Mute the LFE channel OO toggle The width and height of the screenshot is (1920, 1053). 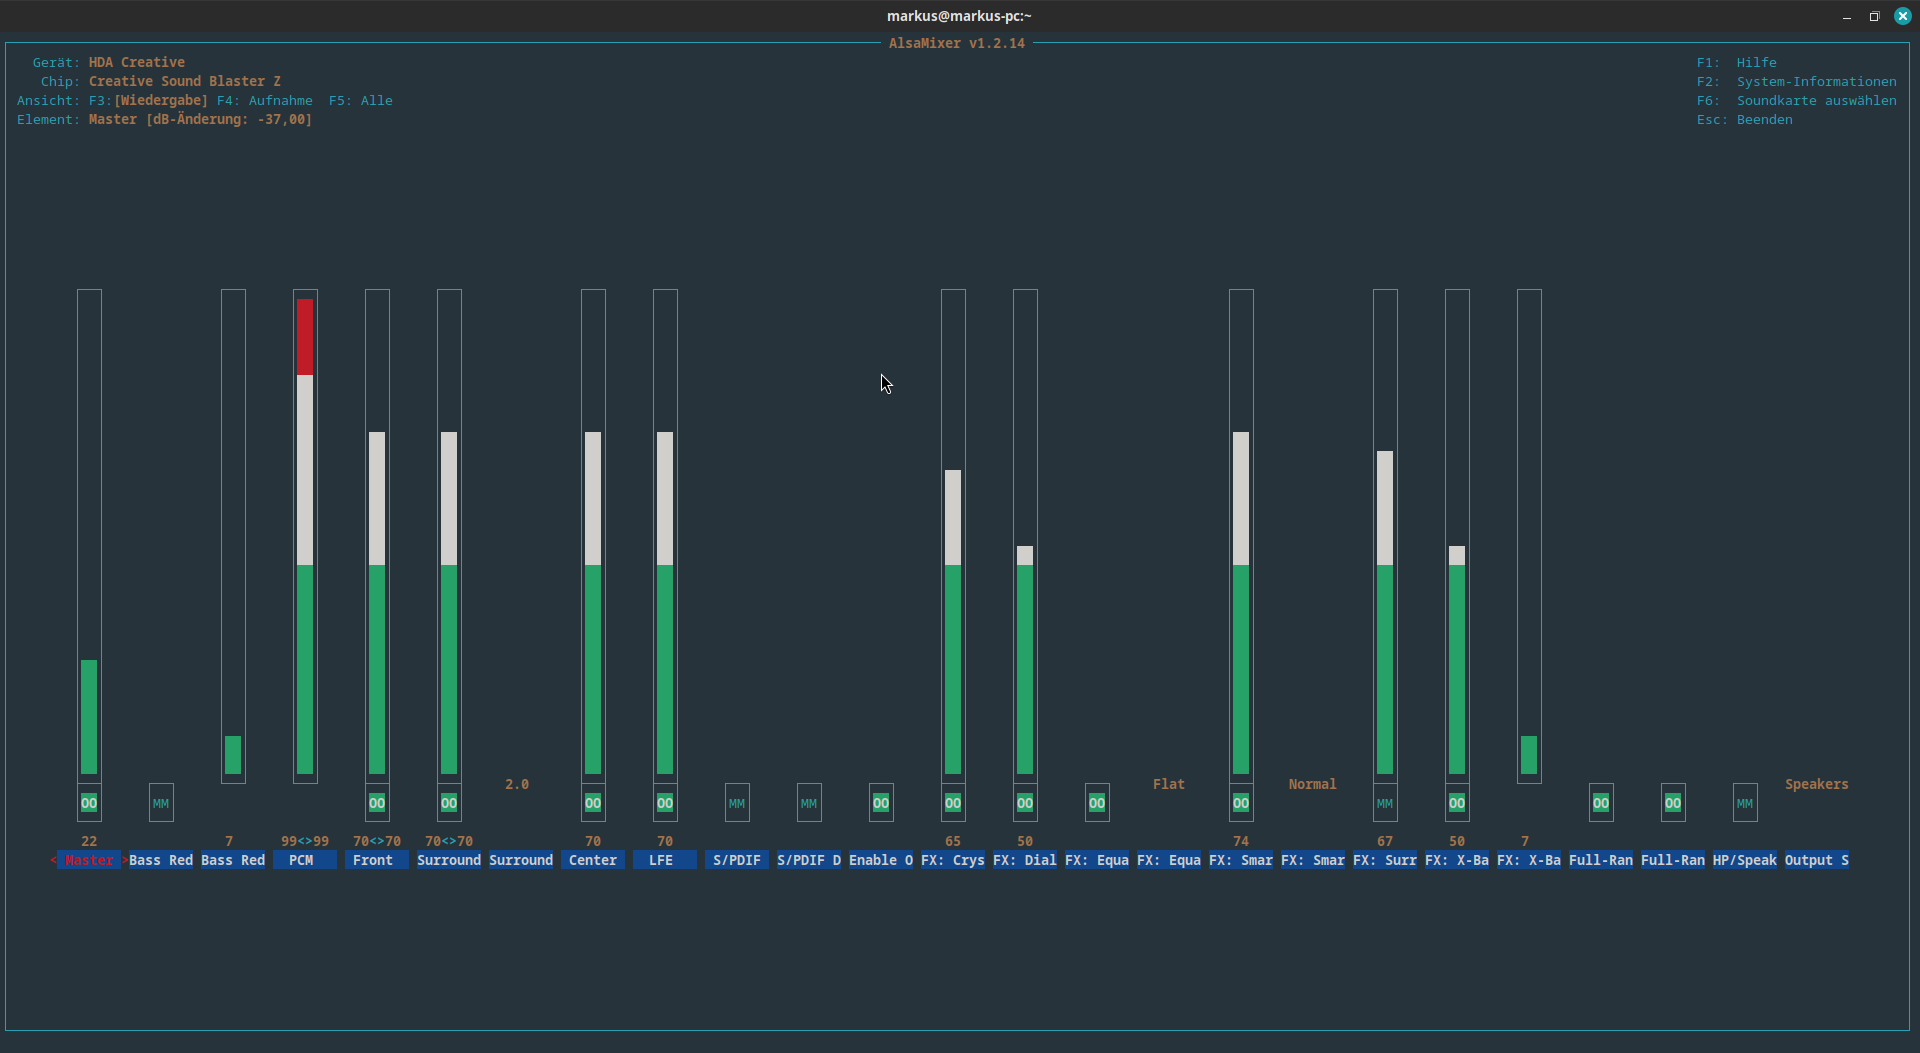pos(665,803)
